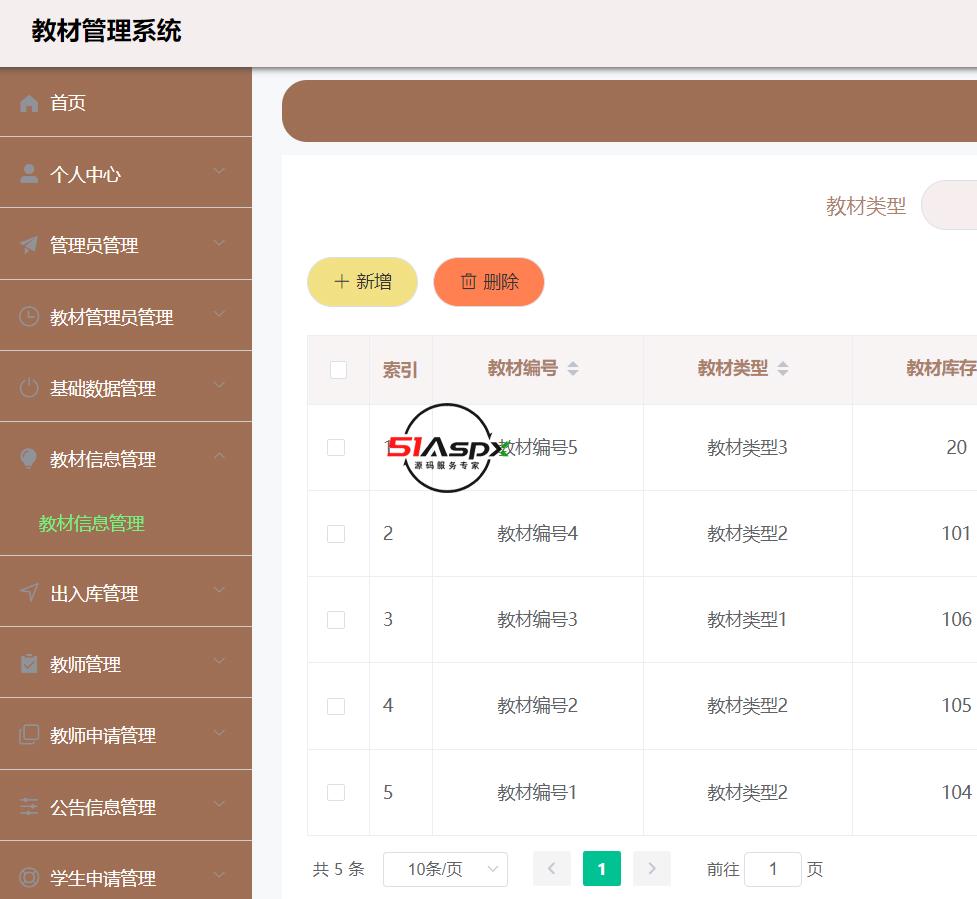Click the clock icon beside 教材管理员管理
This screenshot has height=899, width=977.
29,316
